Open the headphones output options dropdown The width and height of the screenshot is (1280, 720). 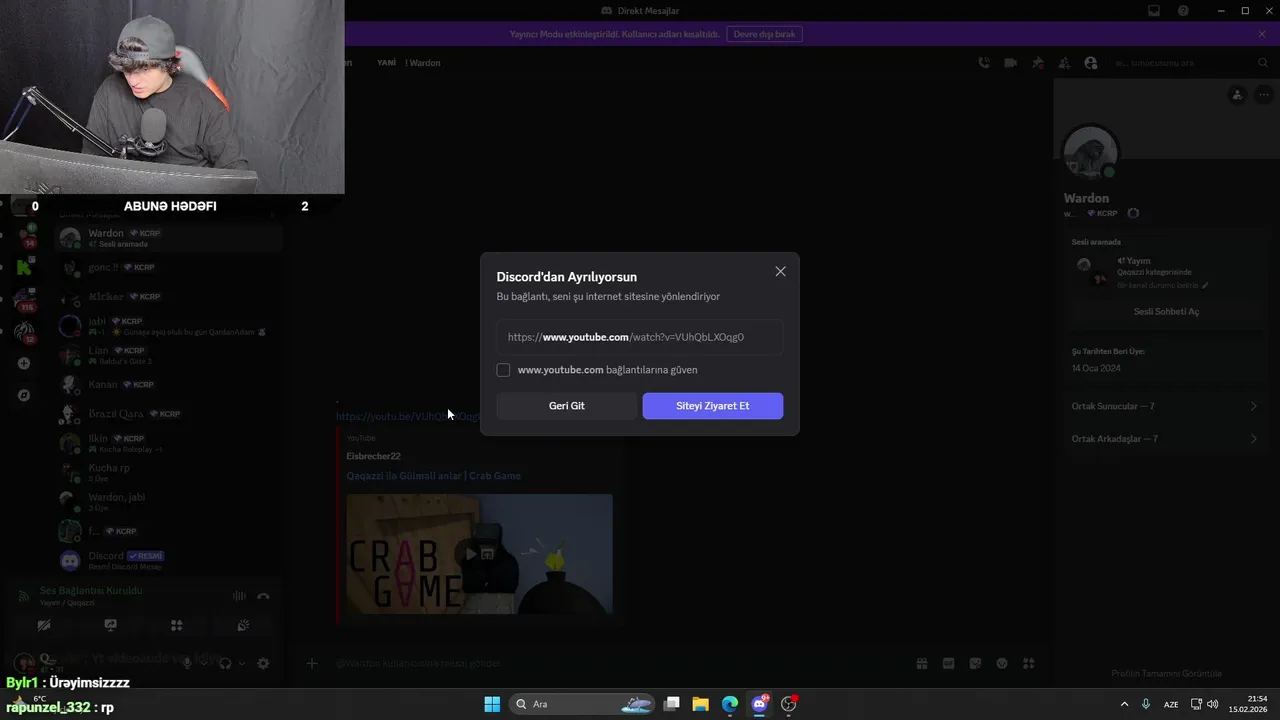coord(241,663)
